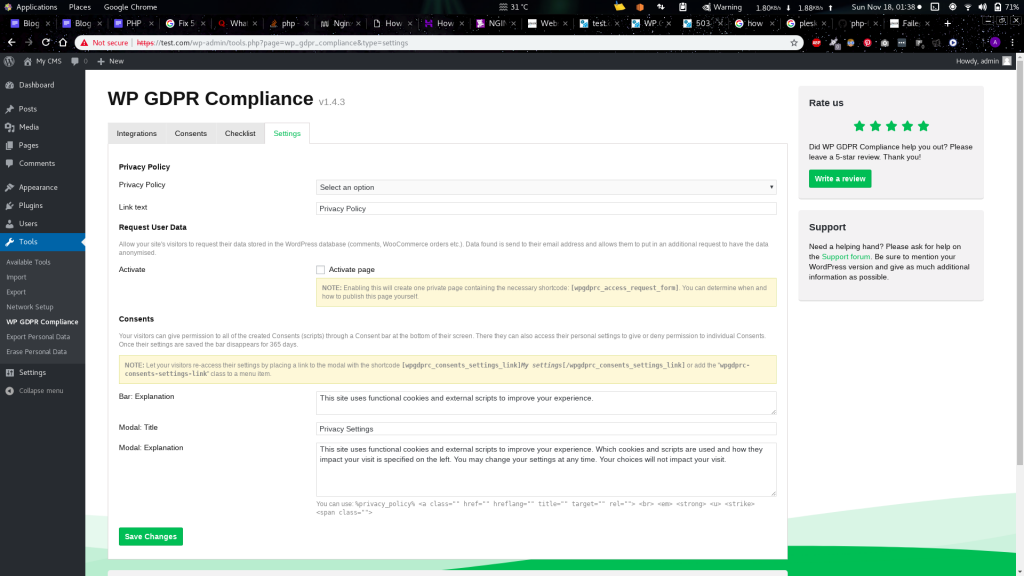Open the WordPress logo menu

pyautogui.click(x=9, y=61)
